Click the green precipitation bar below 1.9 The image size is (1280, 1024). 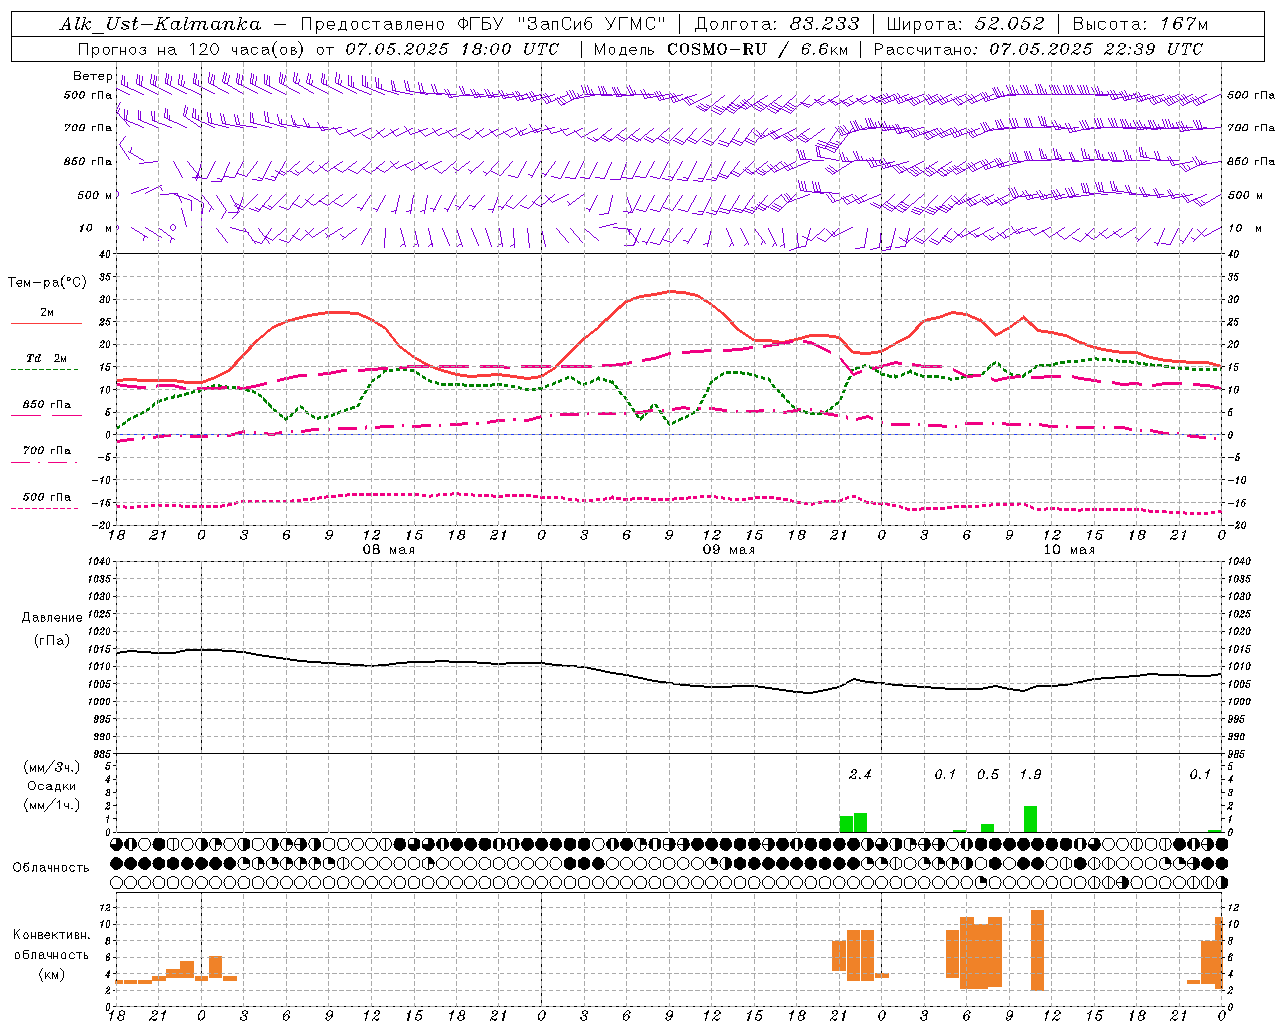(x=1030, y=819)
